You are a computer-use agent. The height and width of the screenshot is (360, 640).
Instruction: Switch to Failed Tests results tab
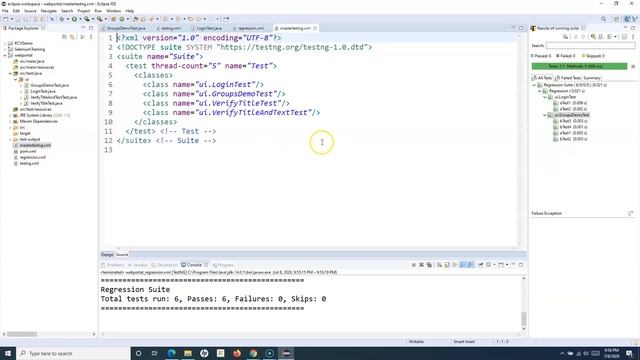pyautogui.click(x=568, y=78)
